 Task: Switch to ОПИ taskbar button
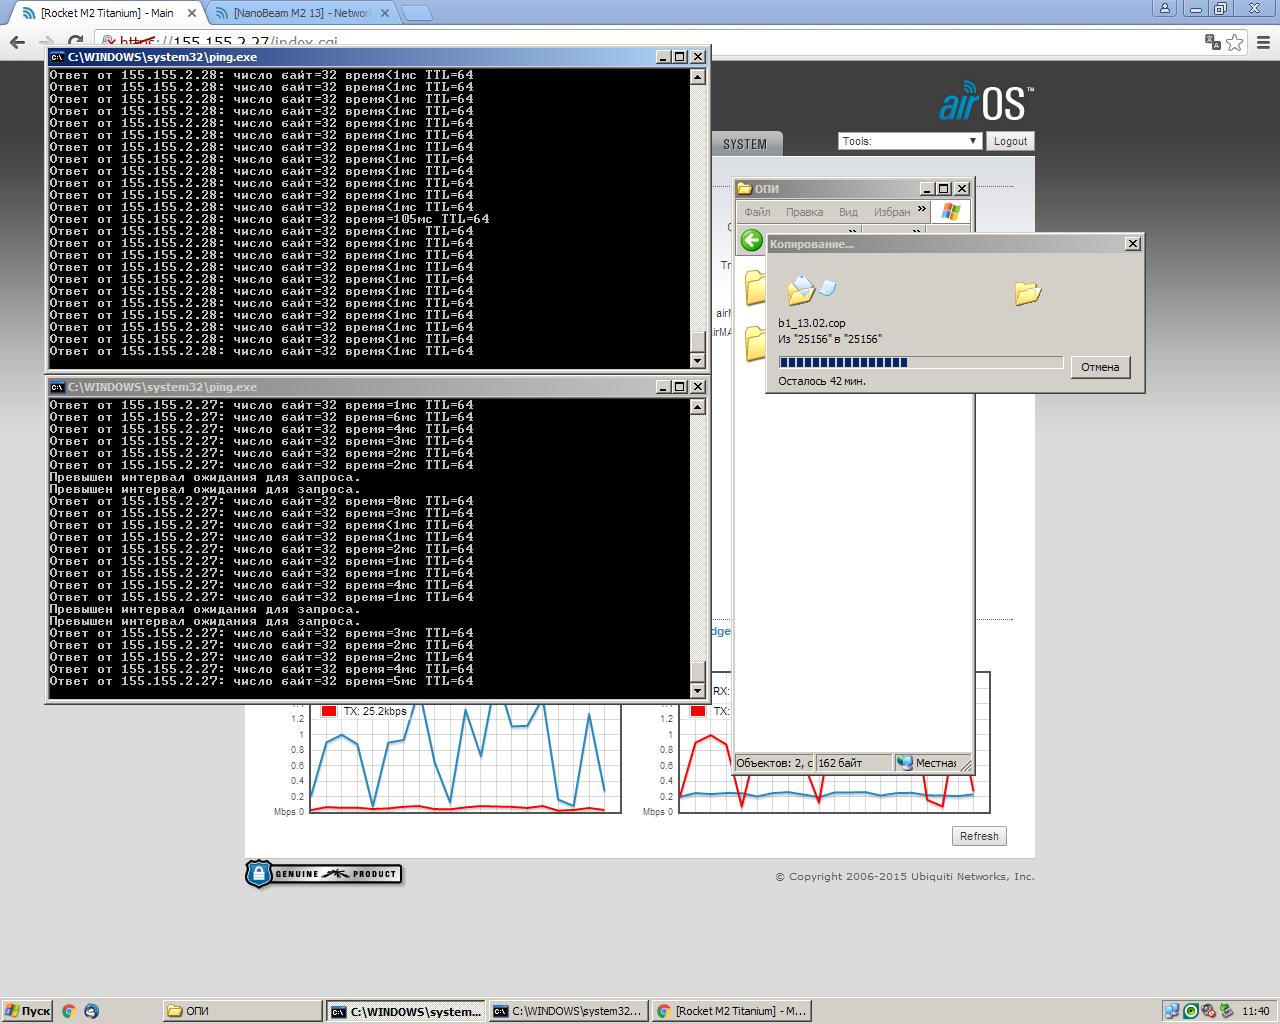(242, 1011)
